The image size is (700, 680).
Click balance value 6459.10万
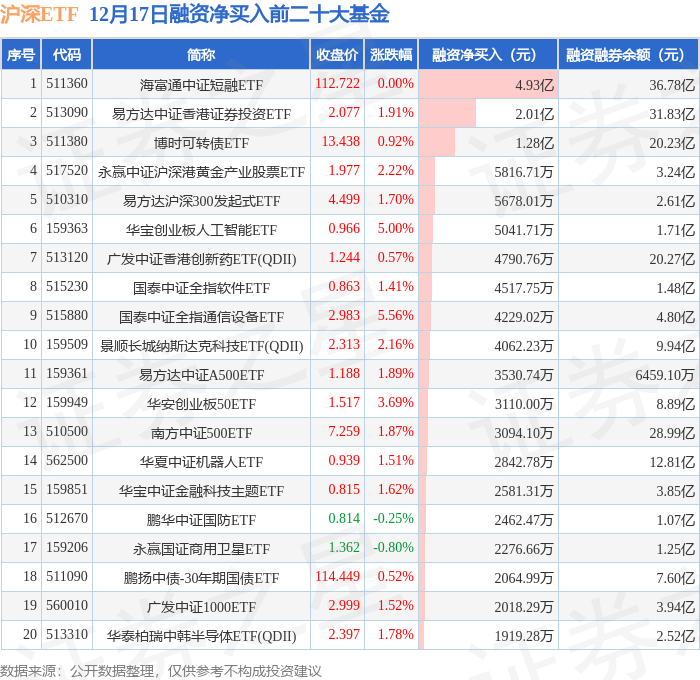(x=665, y=375)
